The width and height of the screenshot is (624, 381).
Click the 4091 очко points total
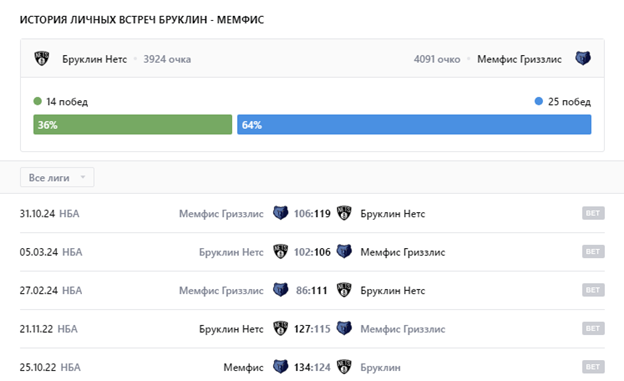(437, 59)
